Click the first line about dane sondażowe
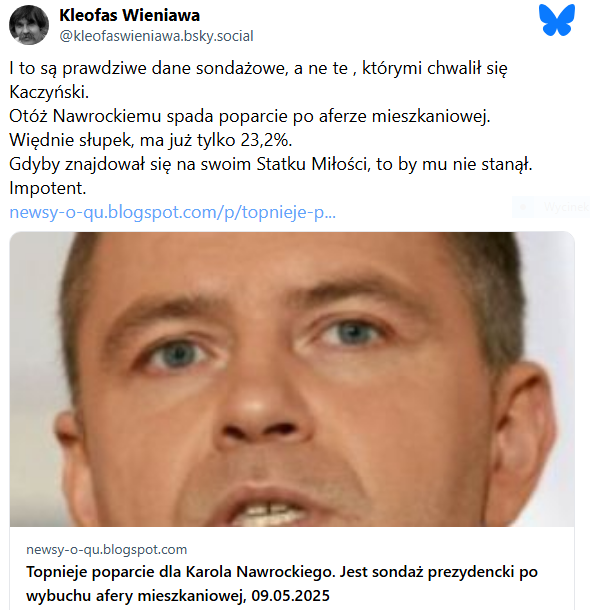The image size is (590, 610). pos(258,68)
